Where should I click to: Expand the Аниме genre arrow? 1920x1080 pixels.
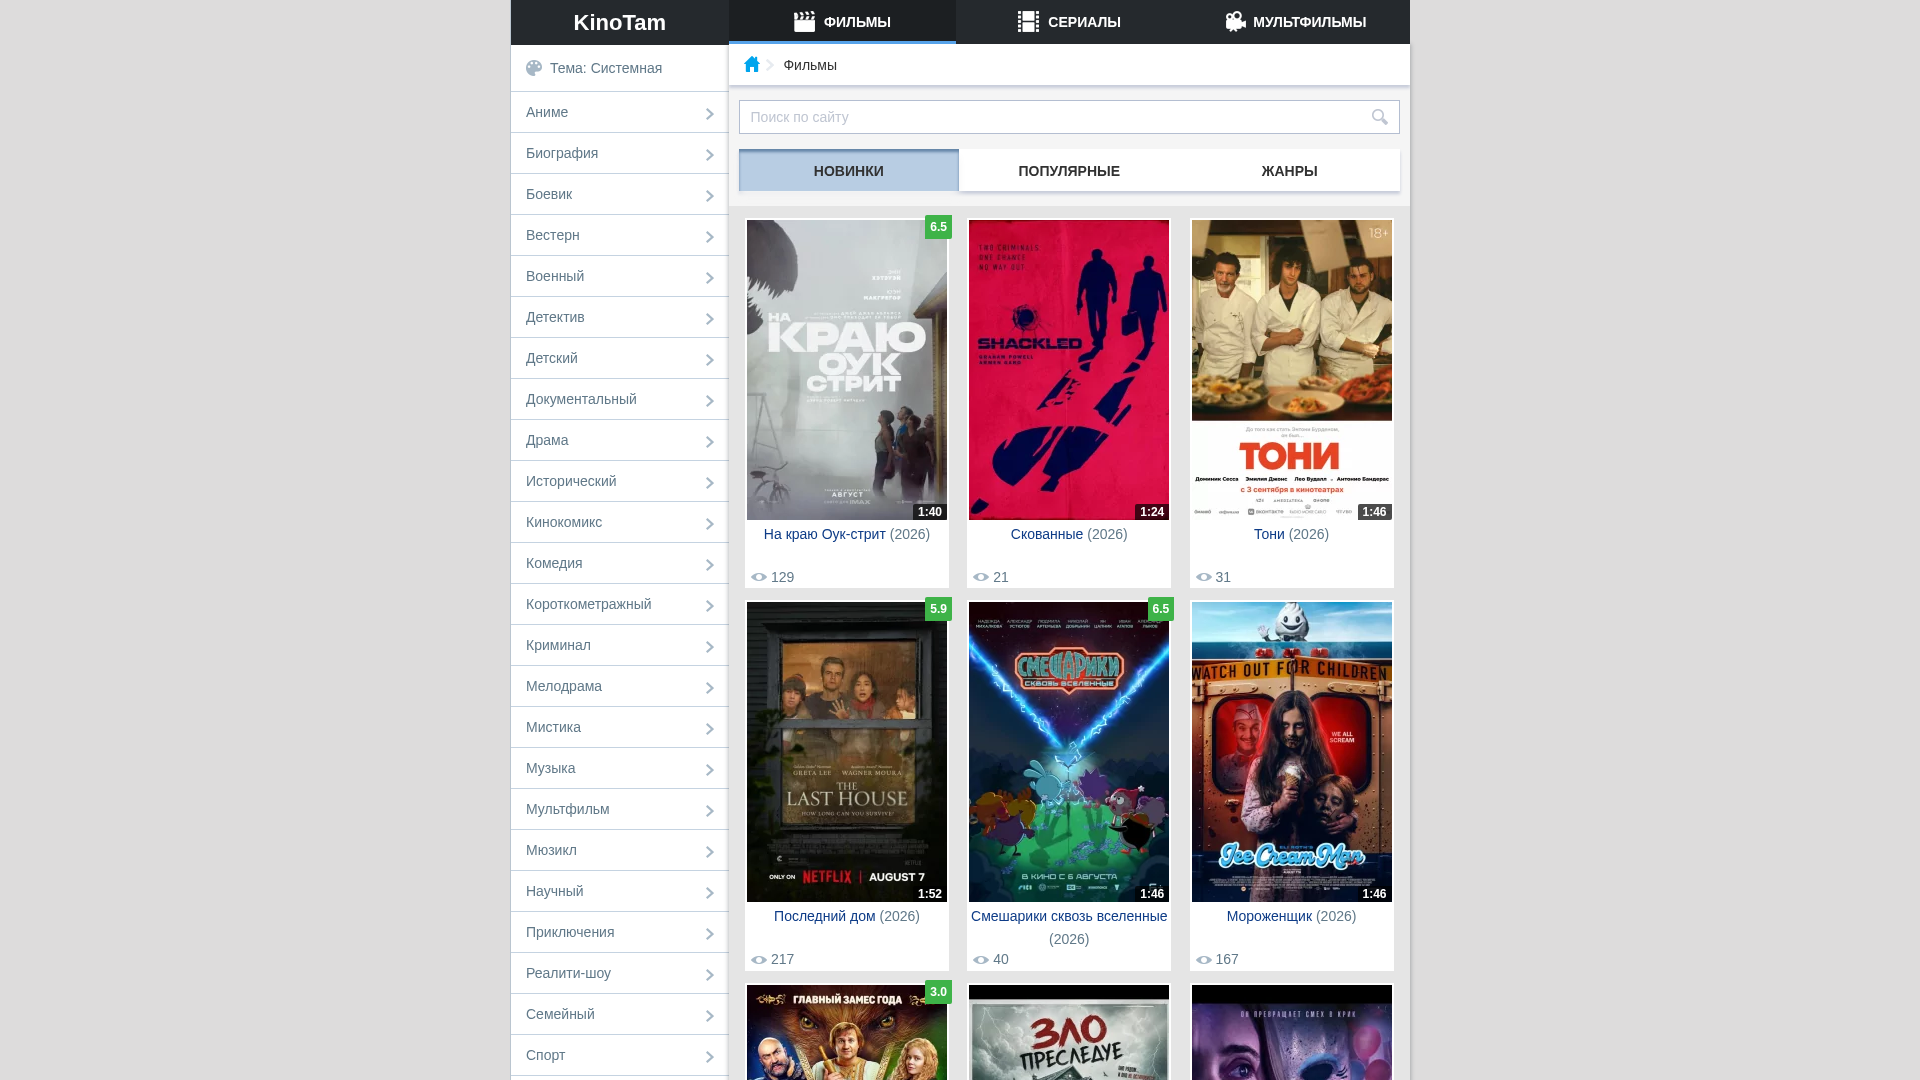(710, 113)
